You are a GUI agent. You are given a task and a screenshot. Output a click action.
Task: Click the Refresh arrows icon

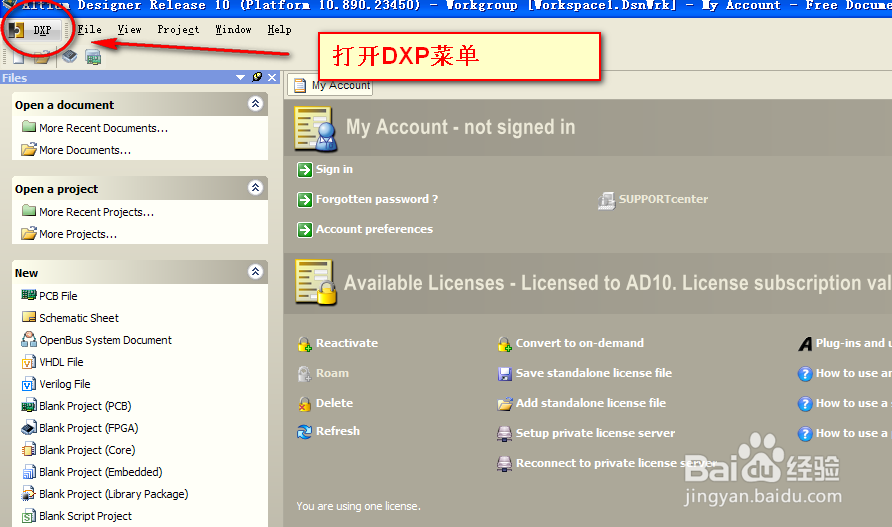(304, 432)
